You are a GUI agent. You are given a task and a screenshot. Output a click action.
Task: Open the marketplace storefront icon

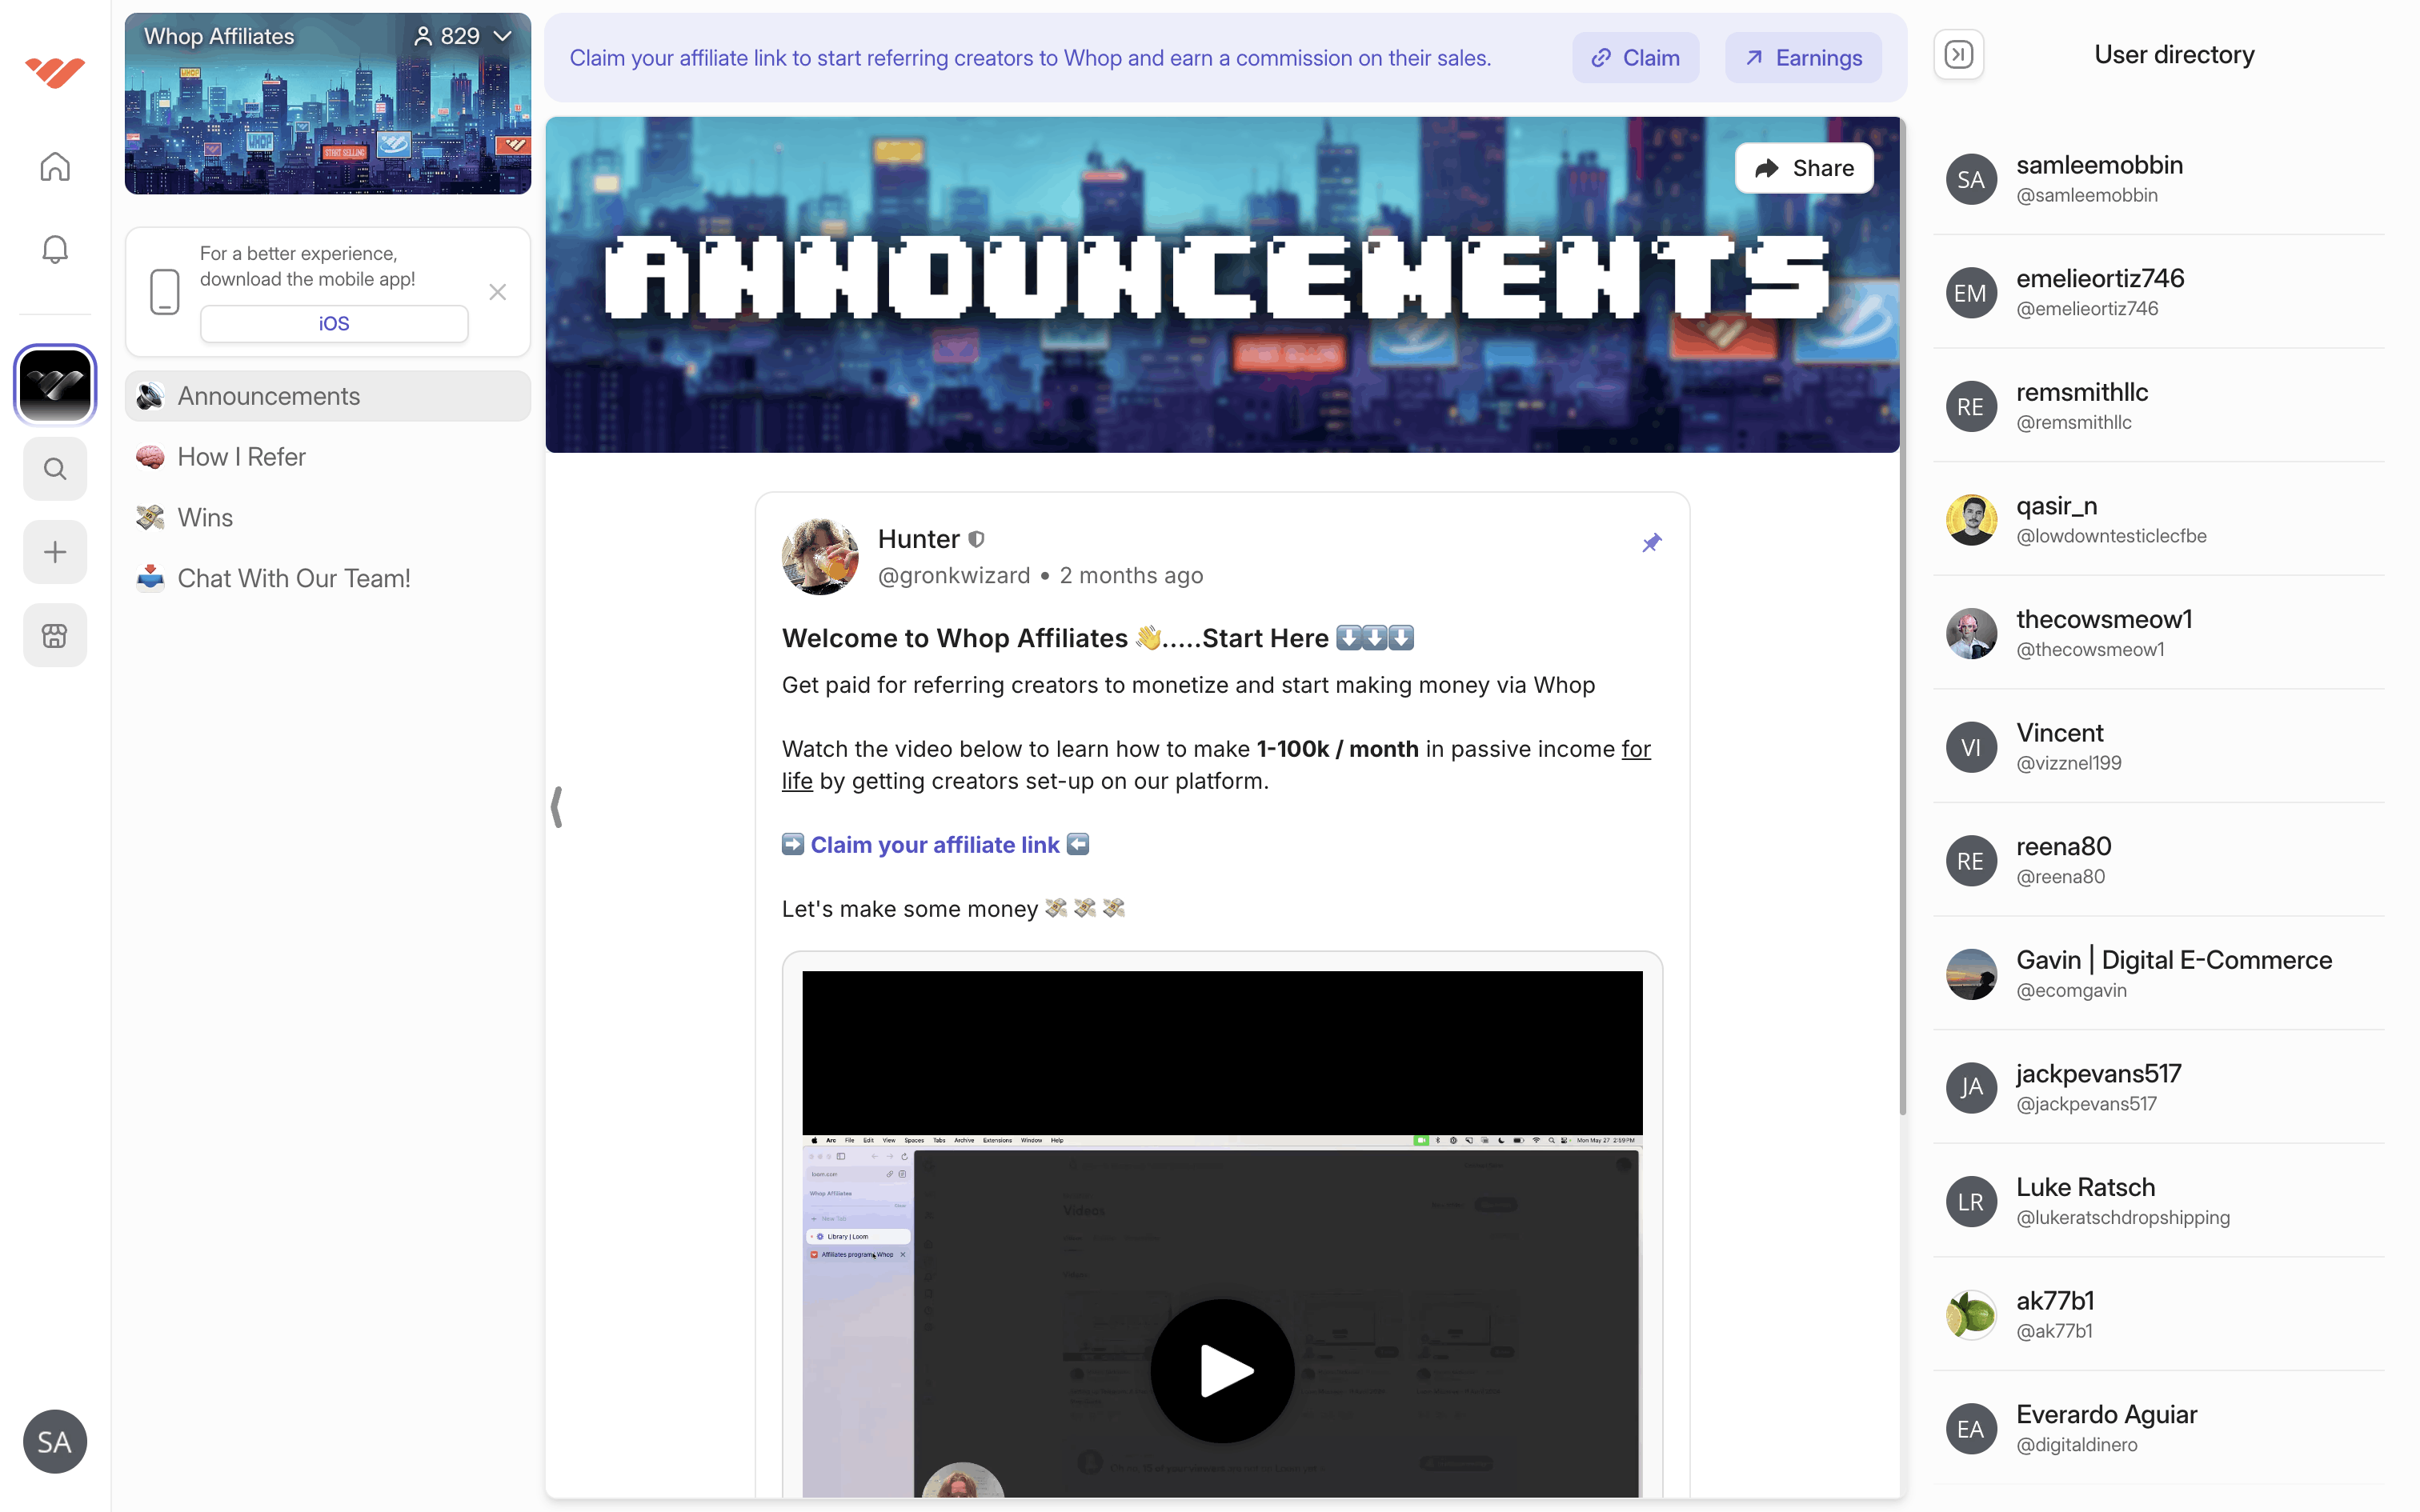55,635
